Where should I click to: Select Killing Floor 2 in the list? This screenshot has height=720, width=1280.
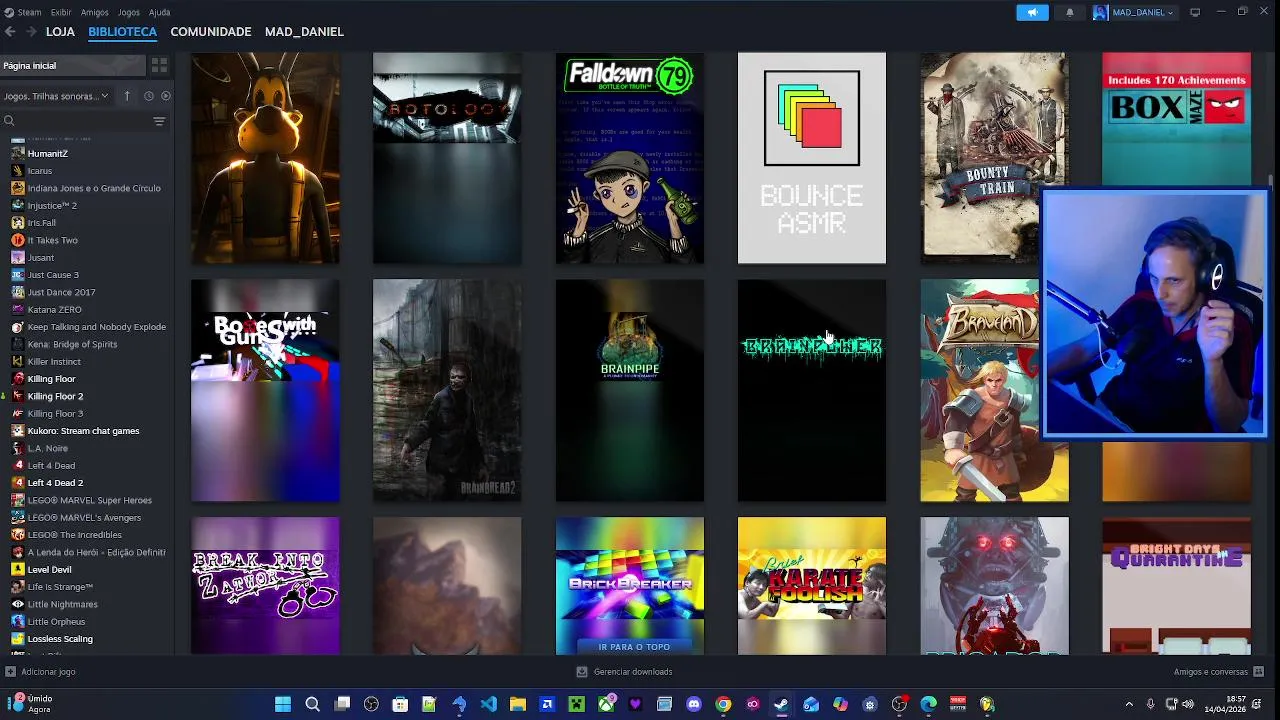[55, 396]
